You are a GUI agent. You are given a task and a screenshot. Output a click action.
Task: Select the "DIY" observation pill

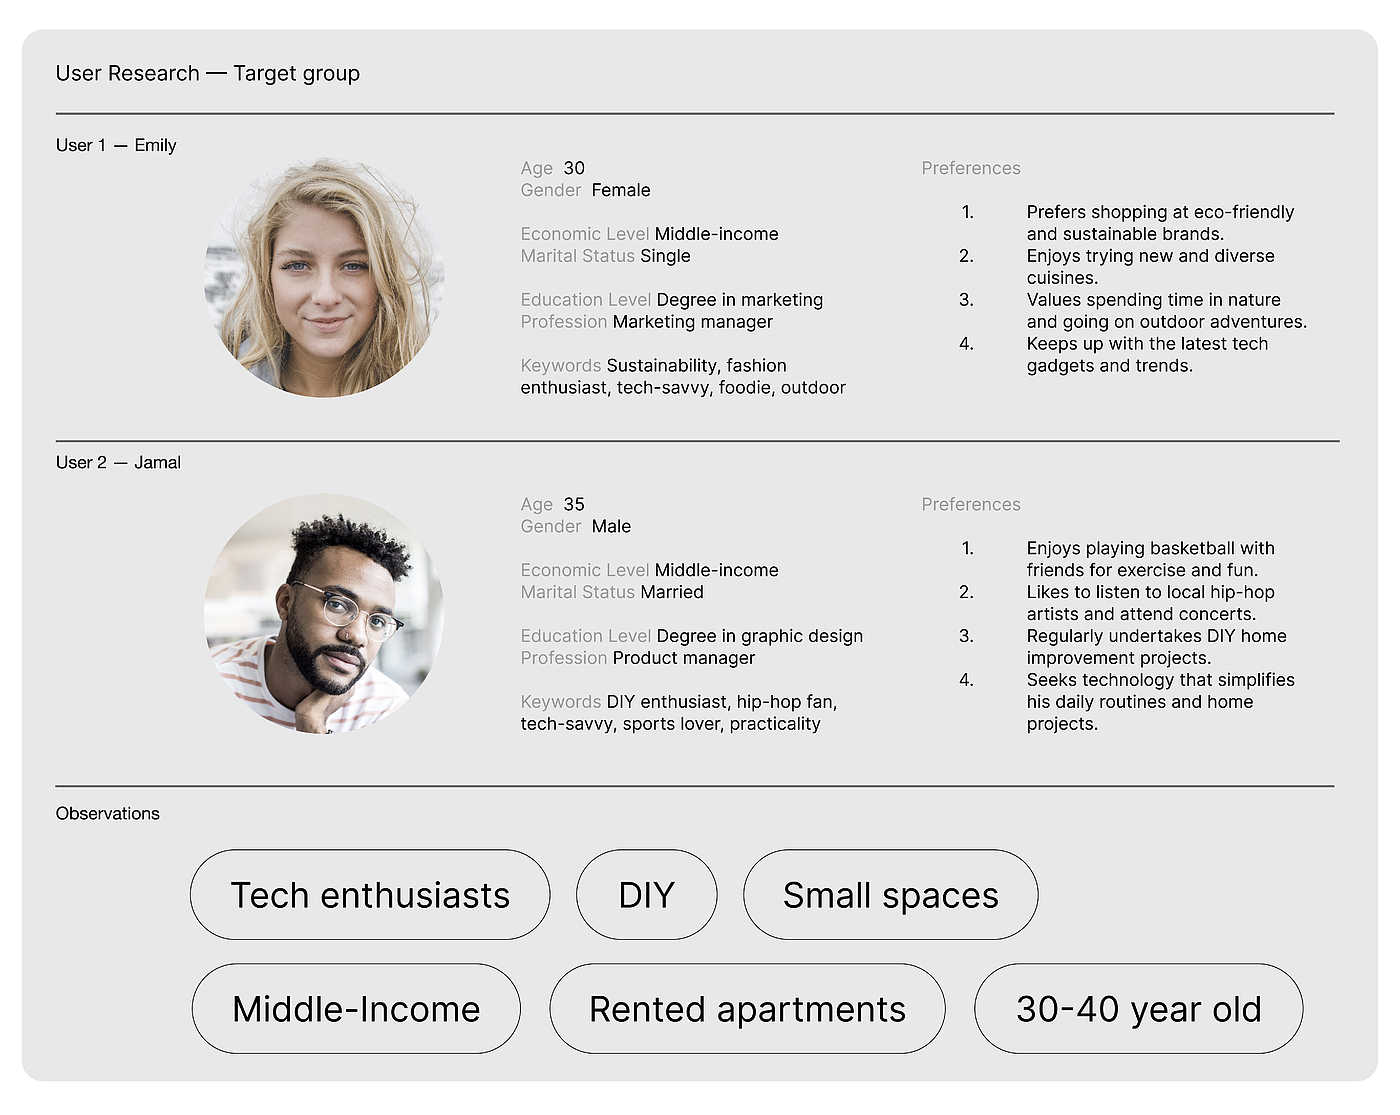[x=647, y=894]
